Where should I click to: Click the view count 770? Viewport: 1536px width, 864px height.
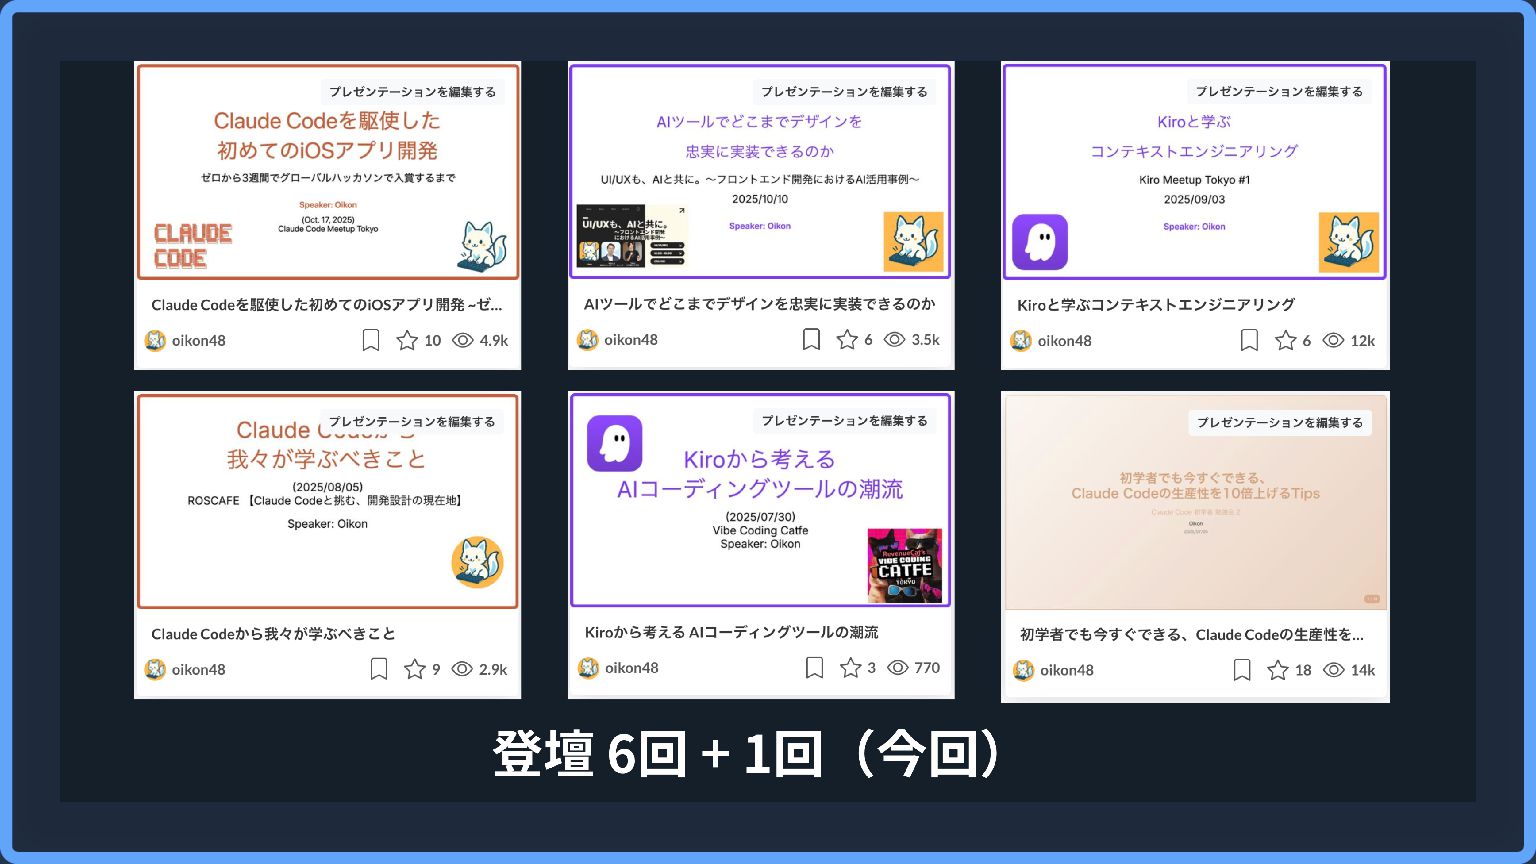(927, 668)
